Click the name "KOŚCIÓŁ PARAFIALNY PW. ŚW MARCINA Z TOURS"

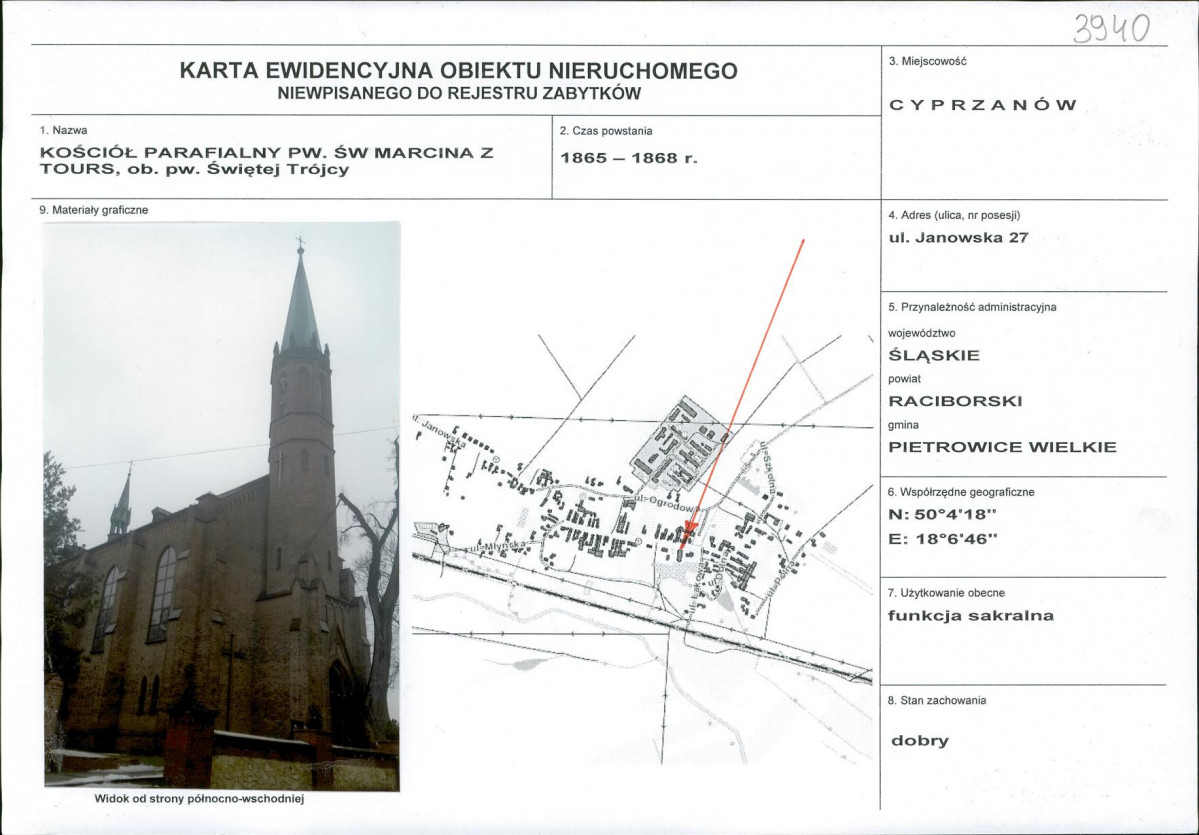pos(266,161)
